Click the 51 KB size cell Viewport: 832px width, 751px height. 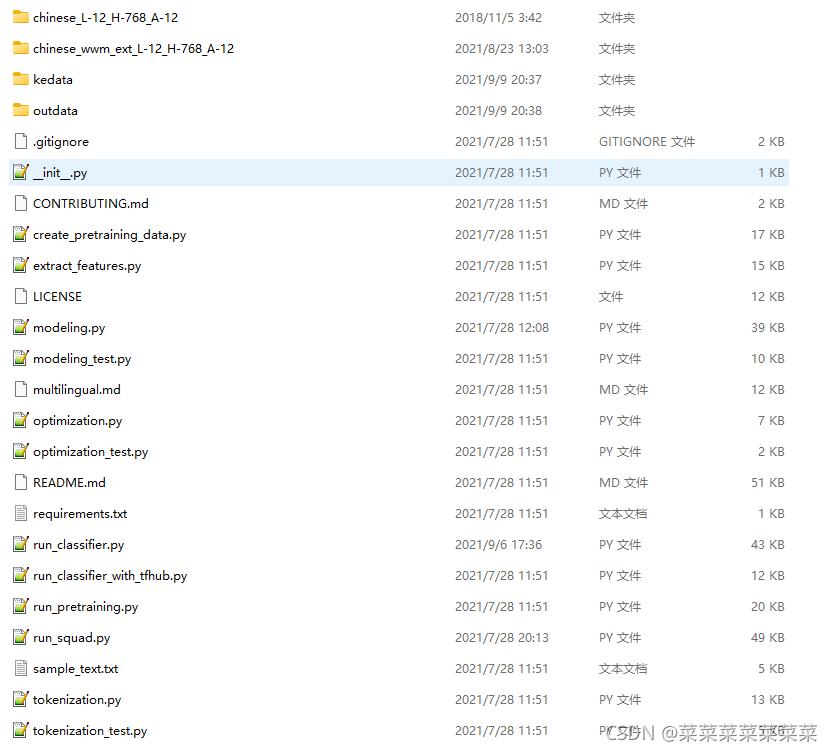point(768,482)
